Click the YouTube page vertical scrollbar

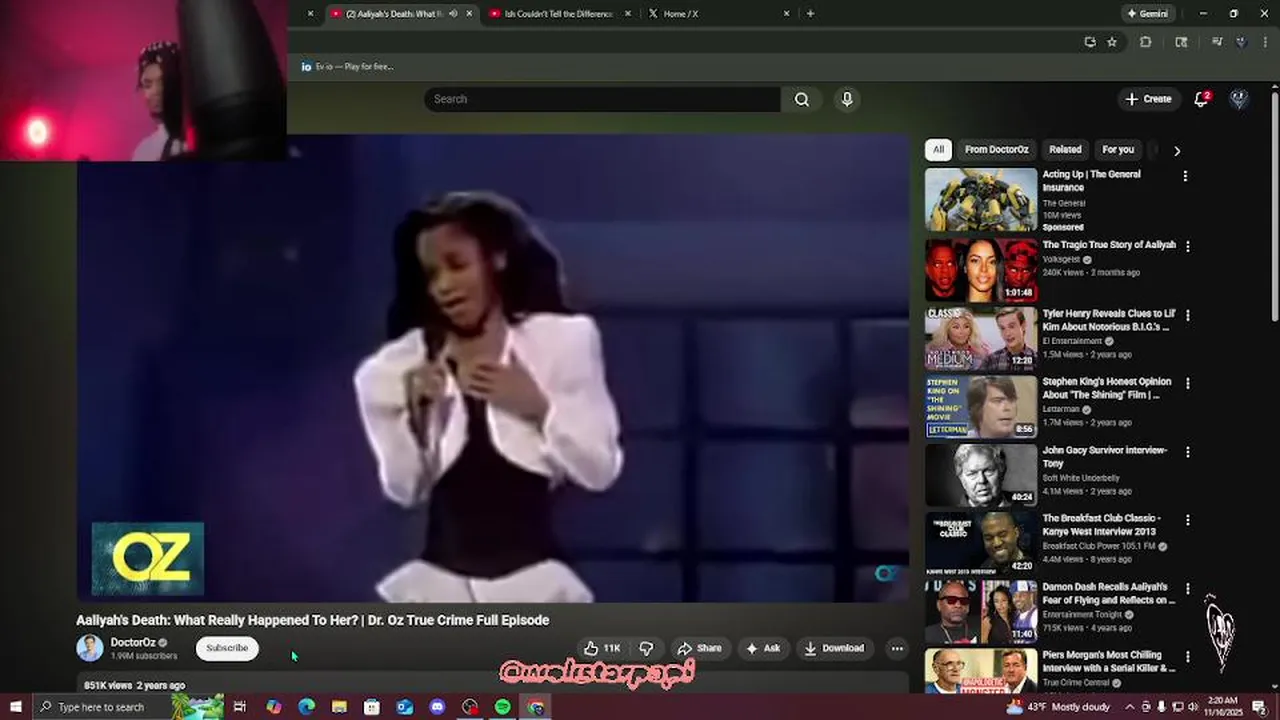(x=1274, y=205)
